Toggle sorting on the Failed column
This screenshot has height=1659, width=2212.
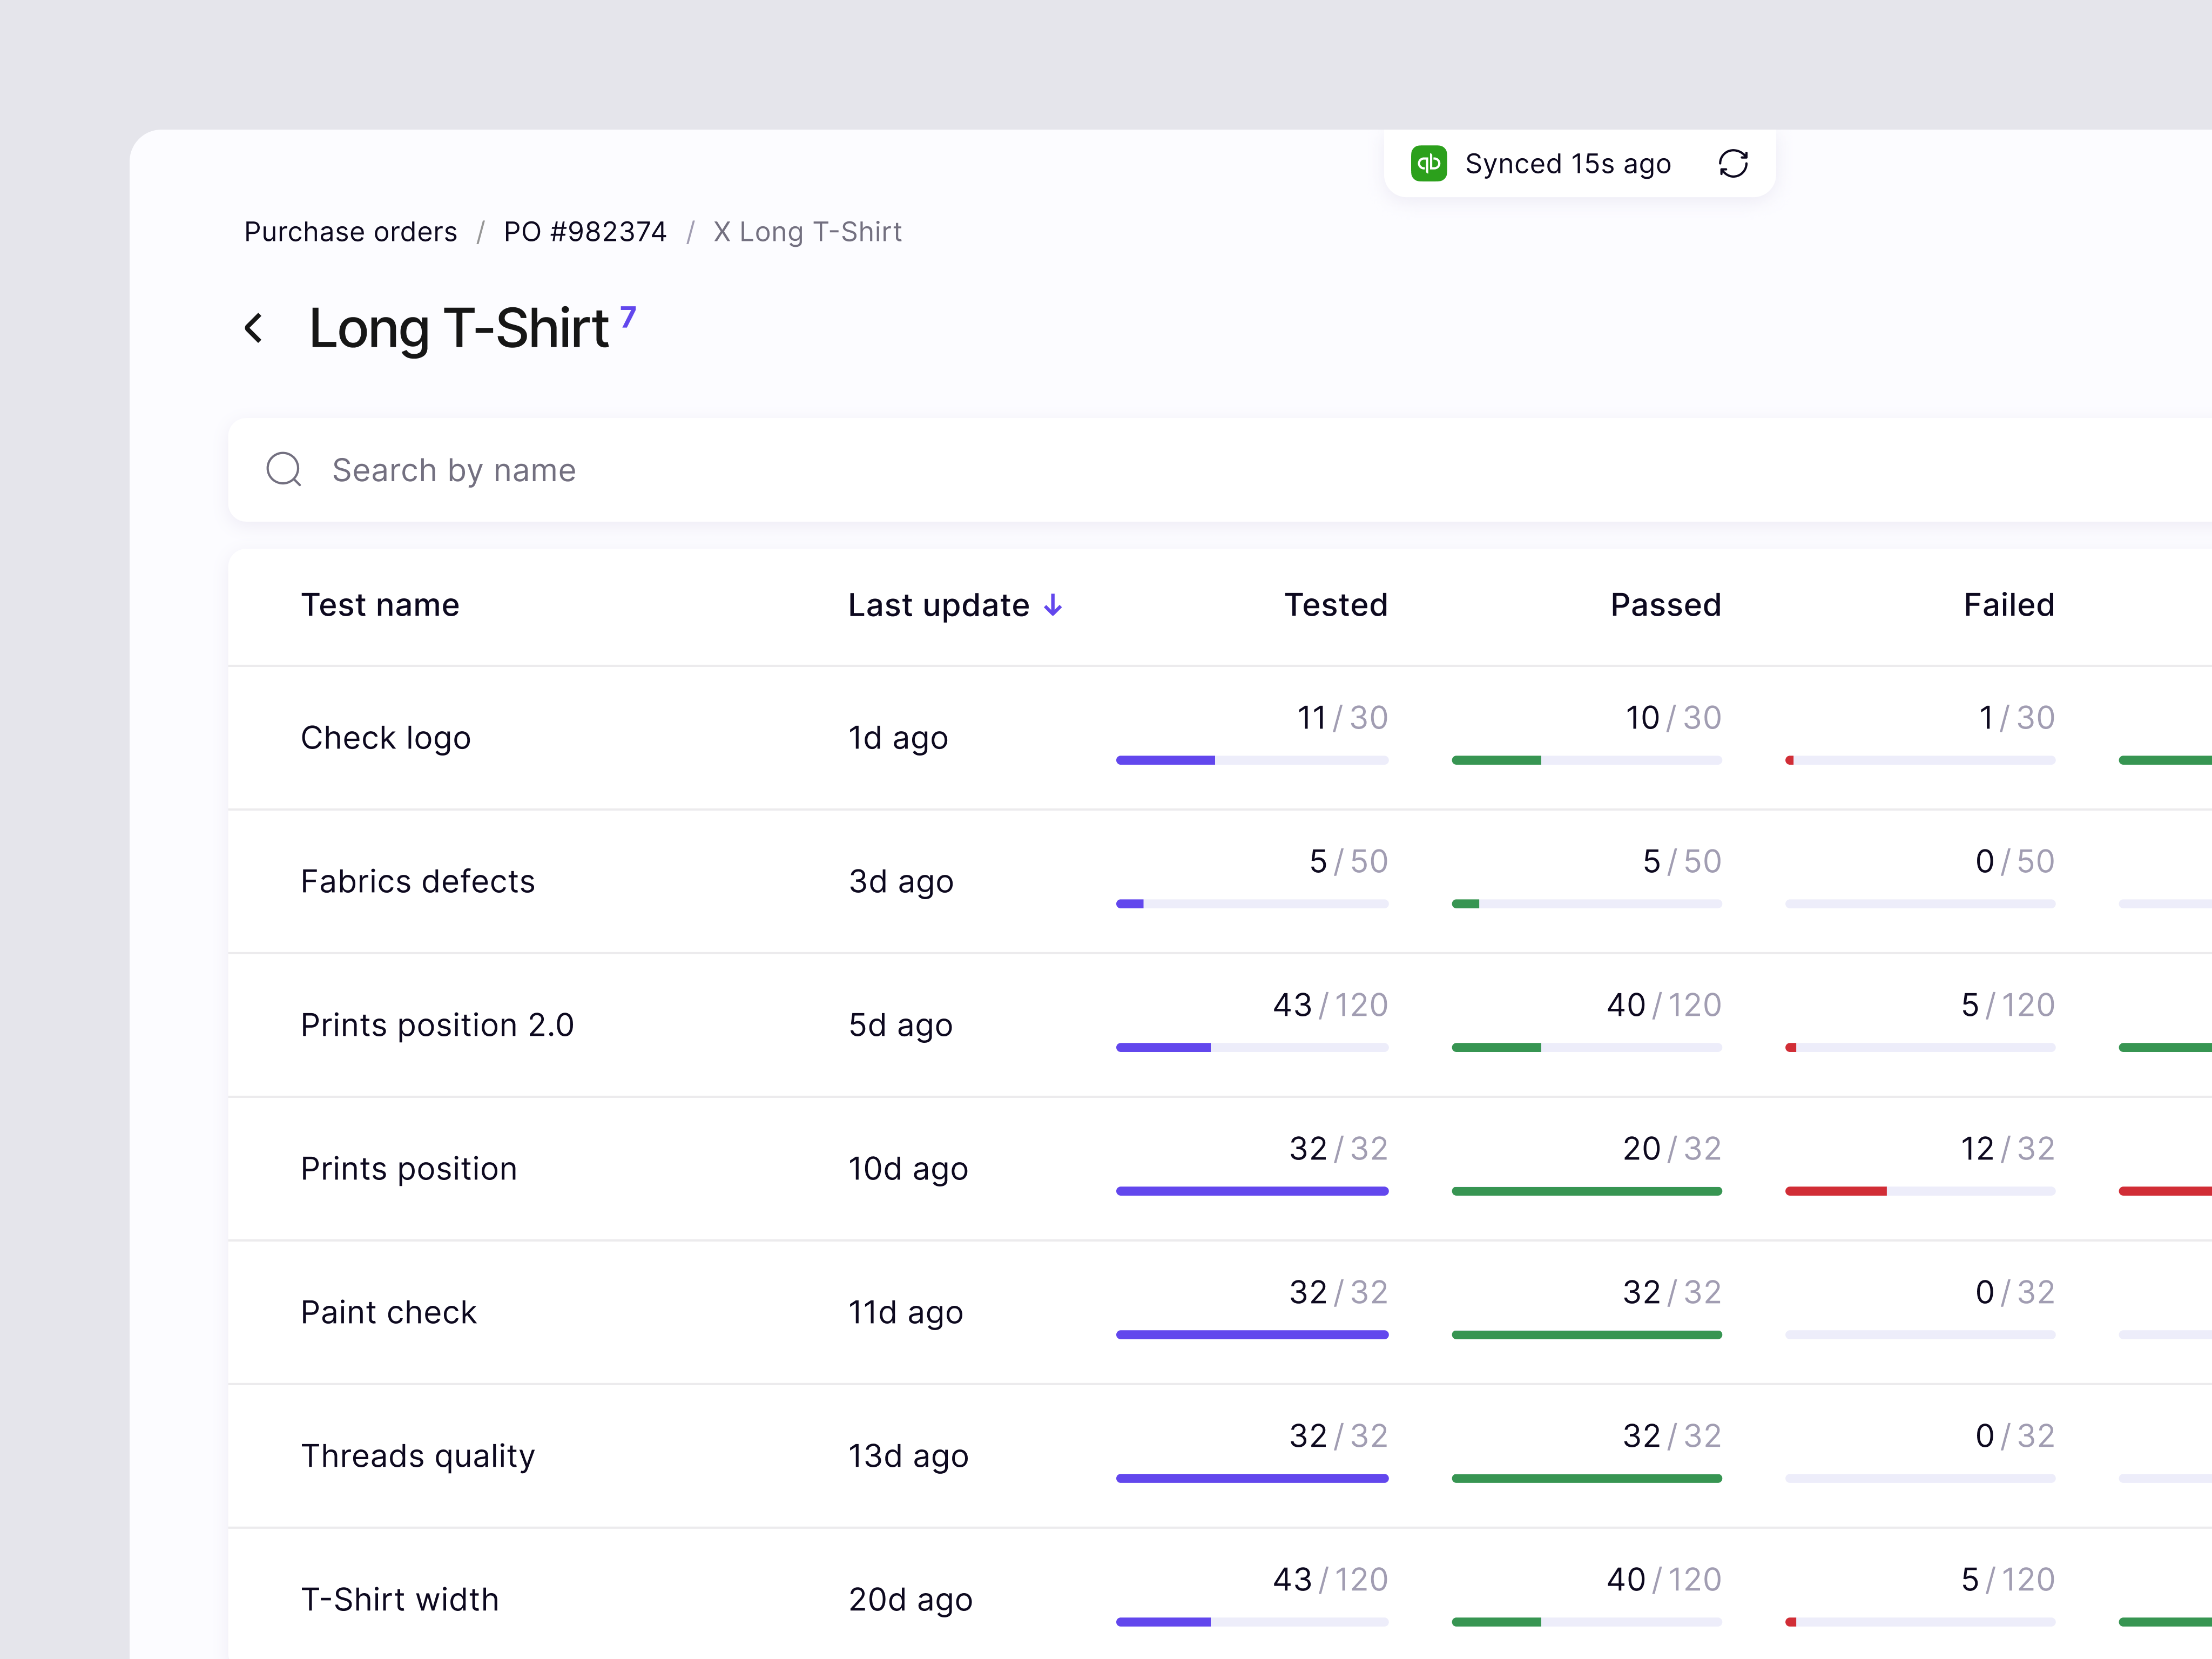click(2008, 605)
